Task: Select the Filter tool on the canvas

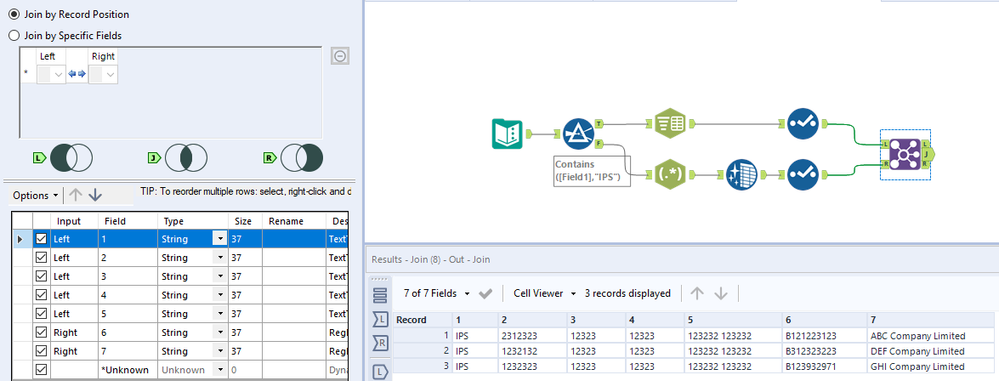Action: [579, 134]
